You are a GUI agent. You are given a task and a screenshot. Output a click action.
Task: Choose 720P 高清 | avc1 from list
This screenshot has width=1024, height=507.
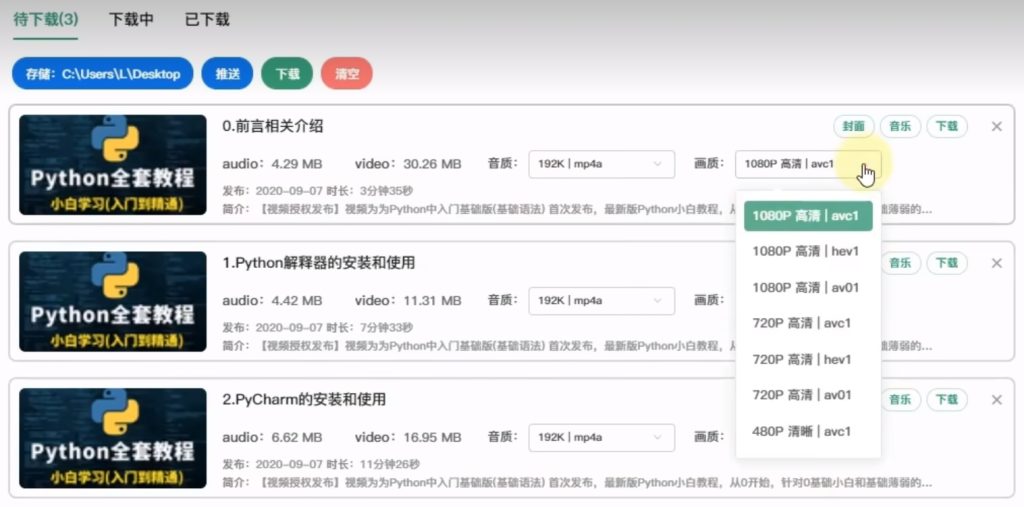click(x=802, y=323)
